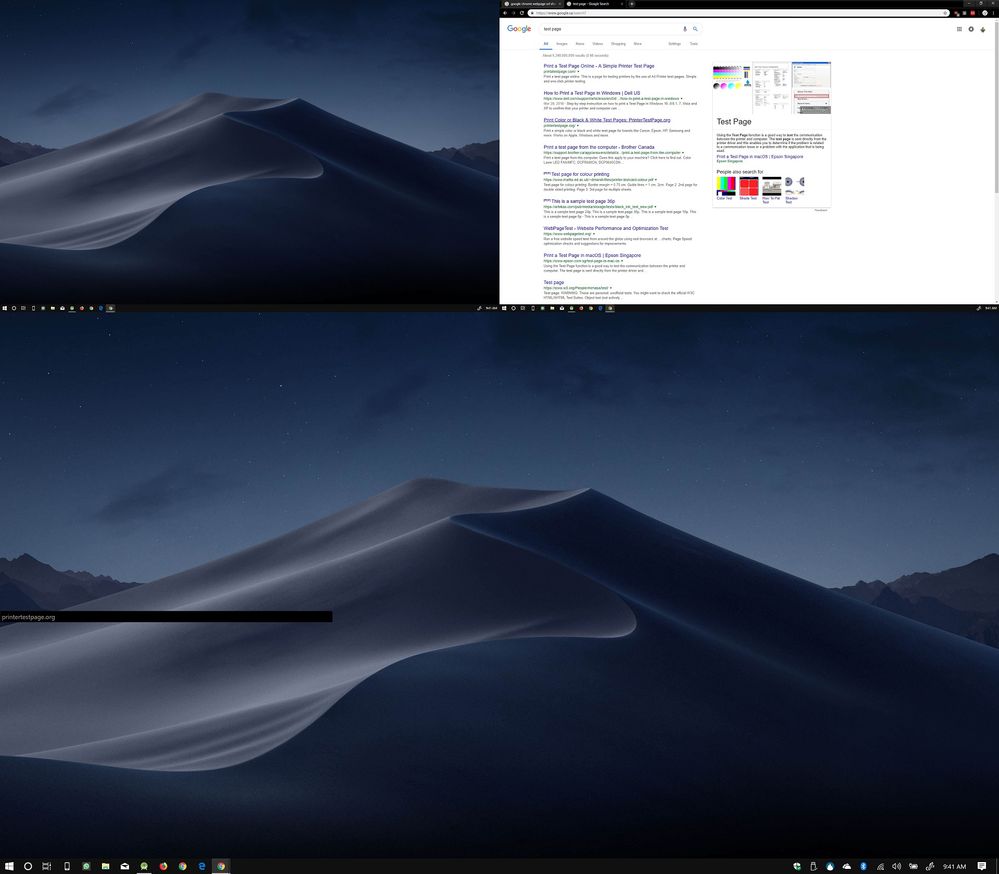
Task: Switch to the Images search tab
Action: tap(562, 44)
